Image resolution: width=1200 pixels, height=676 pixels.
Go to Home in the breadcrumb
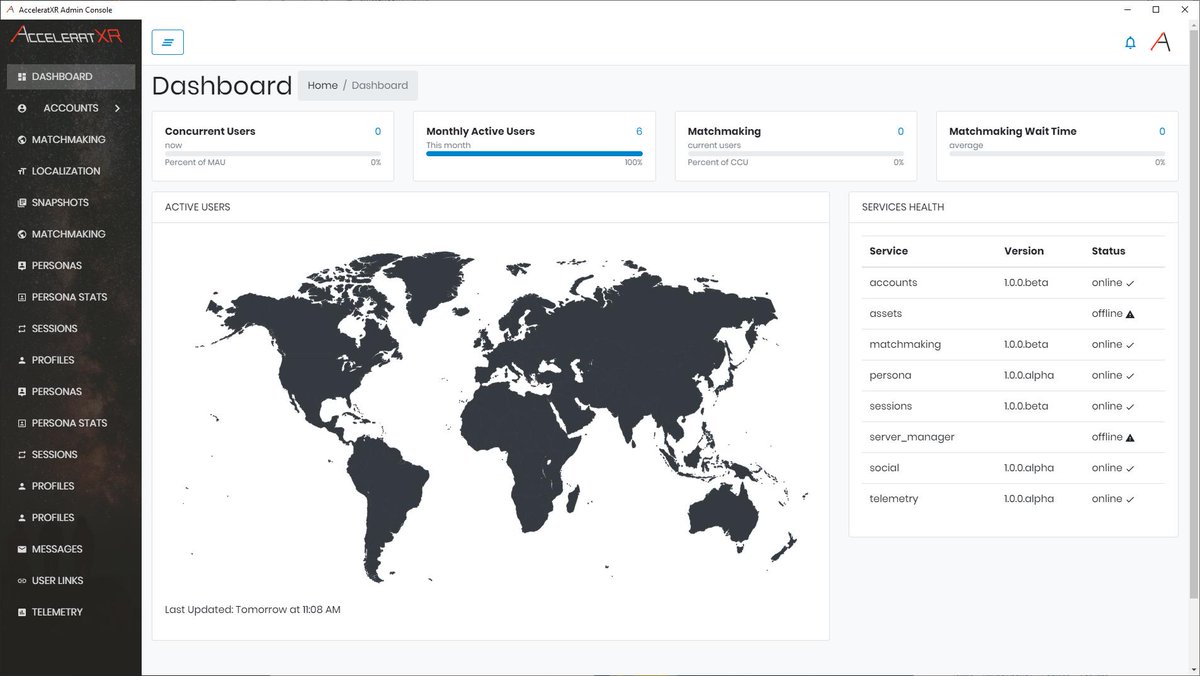pyautogui.click(x=322, y=86)
